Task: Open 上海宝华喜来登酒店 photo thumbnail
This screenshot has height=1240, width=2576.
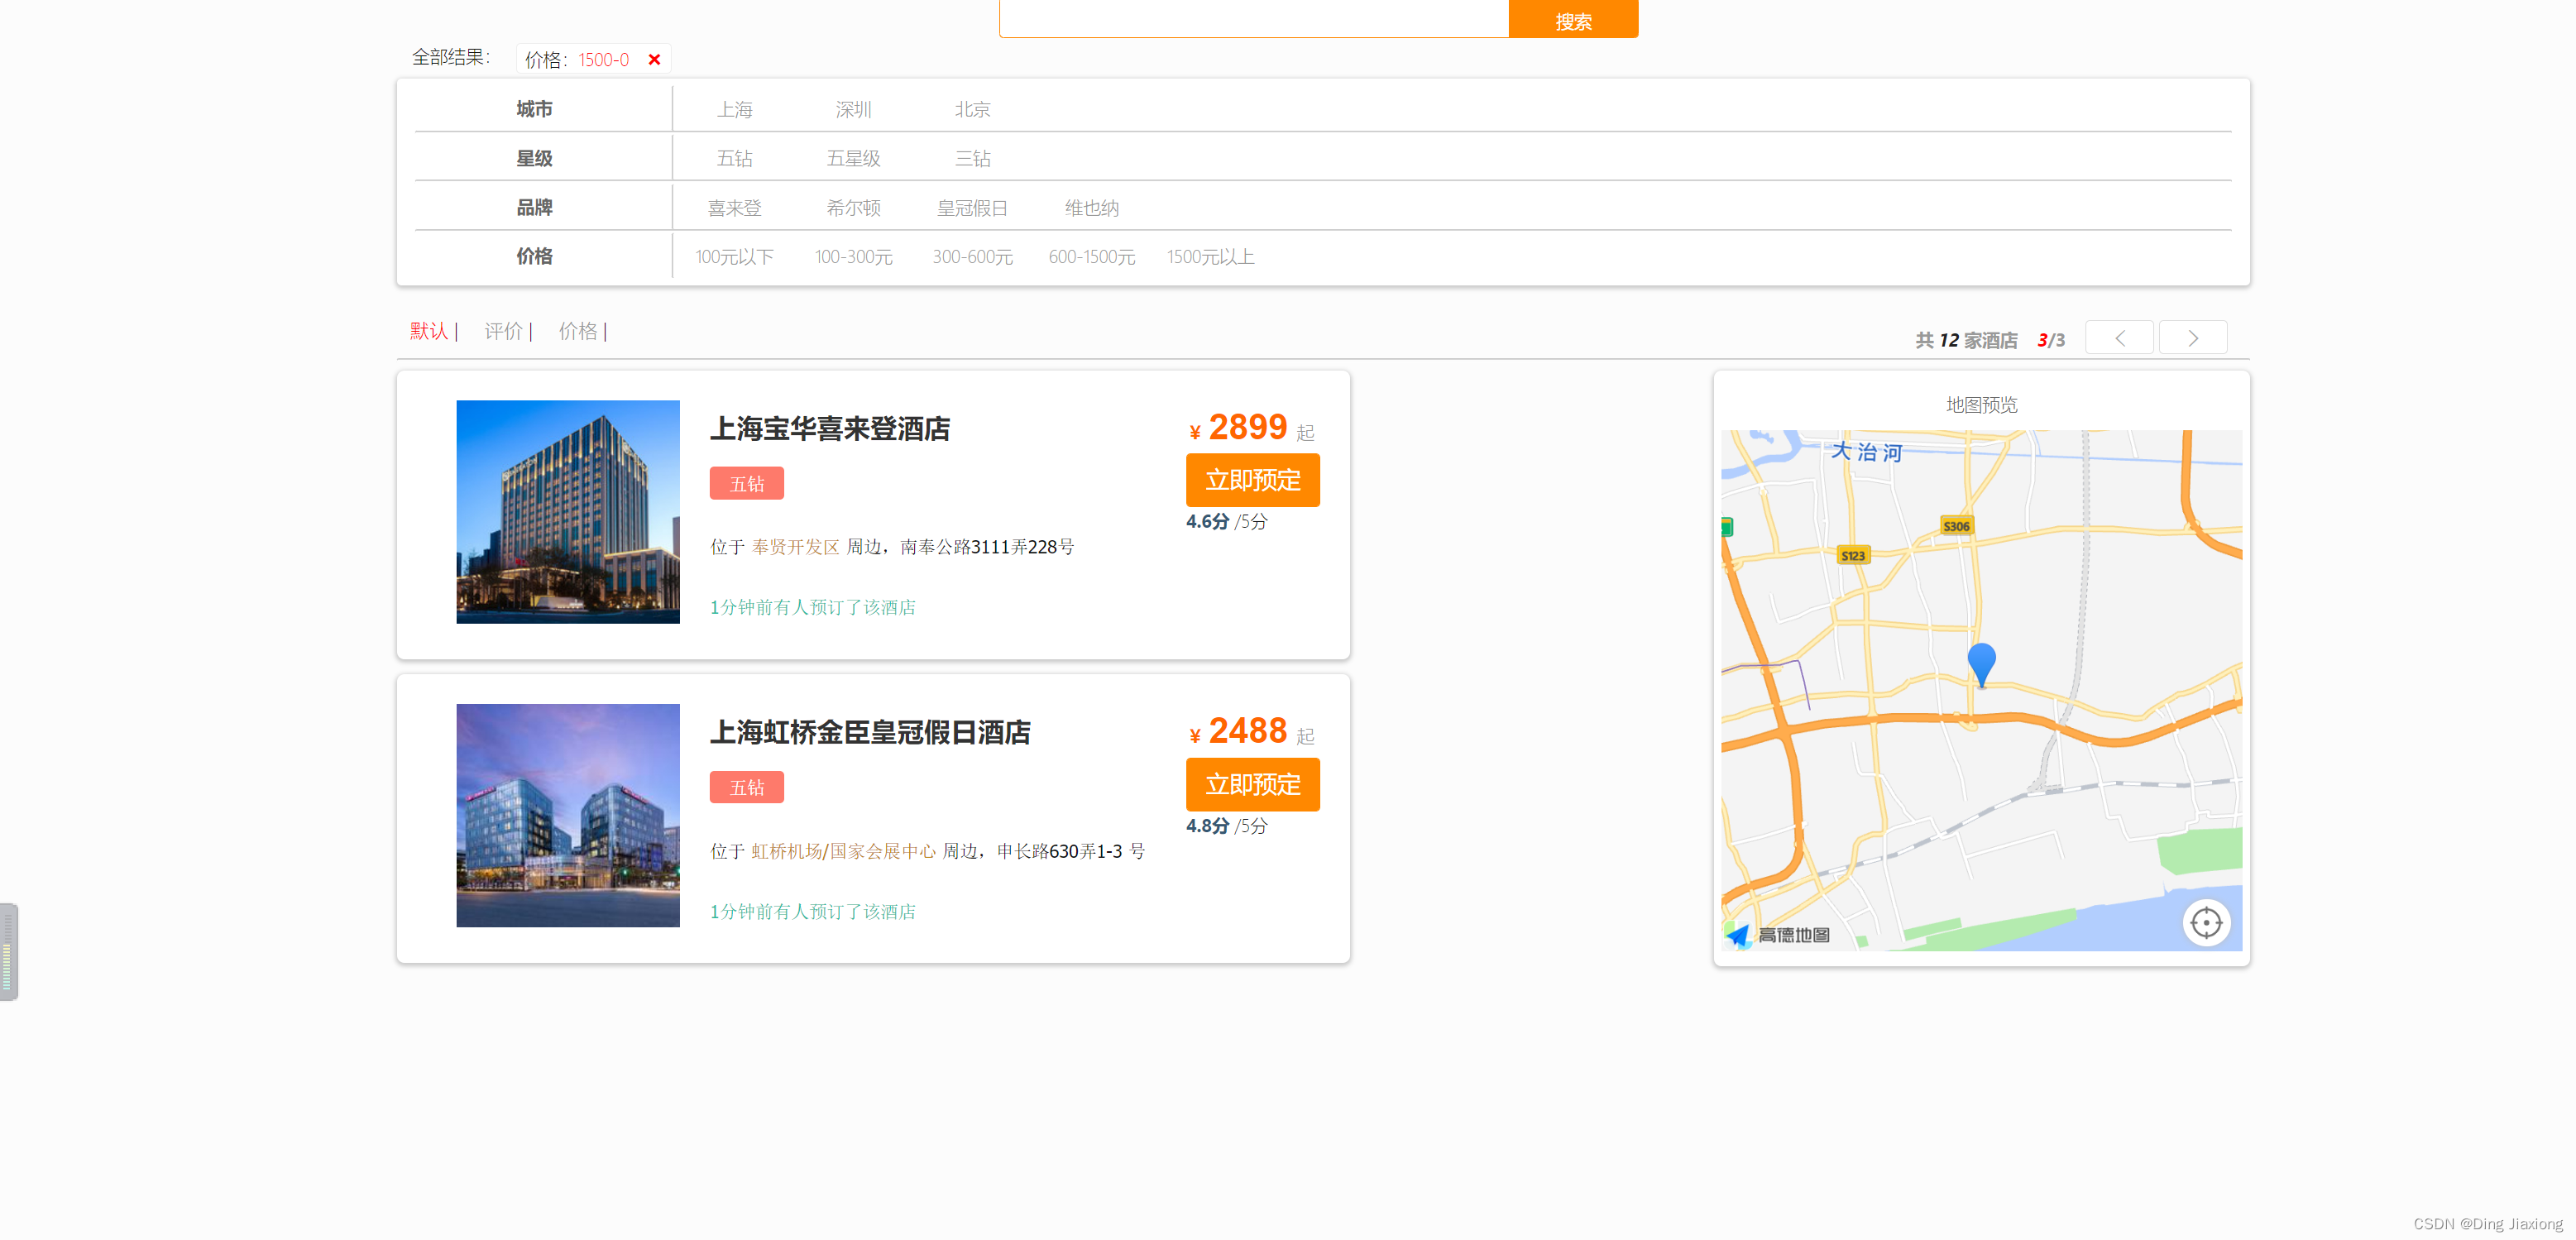Action: point(568,512)
